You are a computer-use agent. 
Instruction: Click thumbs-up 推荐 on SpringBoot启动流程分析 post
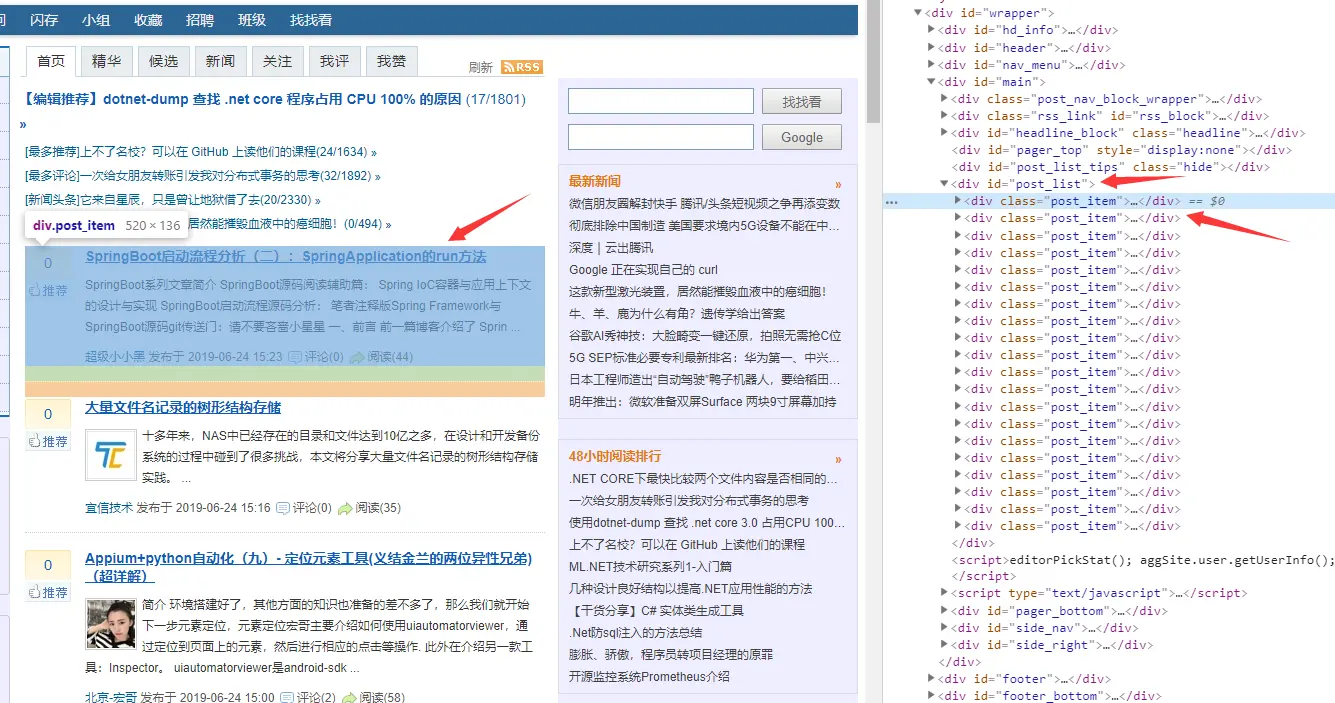(x=48, y=290)
